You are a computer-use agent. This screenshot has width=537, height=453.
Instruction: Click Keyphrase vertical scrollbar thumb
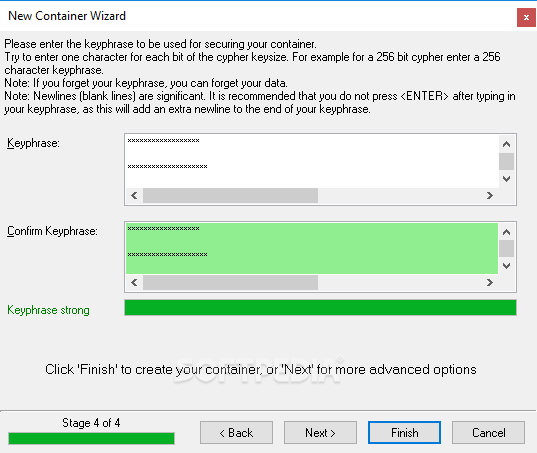click(x=507, y=161)
